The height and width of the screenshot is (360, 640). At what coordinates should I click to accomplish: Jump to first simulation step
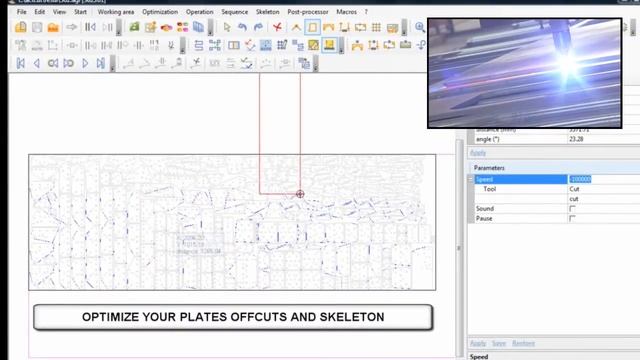coord(20,63)
